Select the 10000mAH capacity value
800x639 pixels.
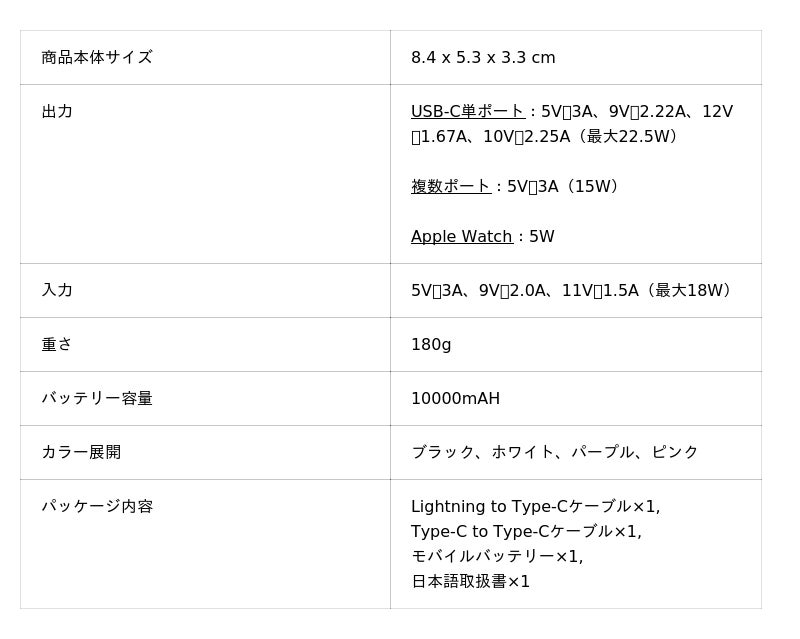pyautogui.click(x=455, y=398)
